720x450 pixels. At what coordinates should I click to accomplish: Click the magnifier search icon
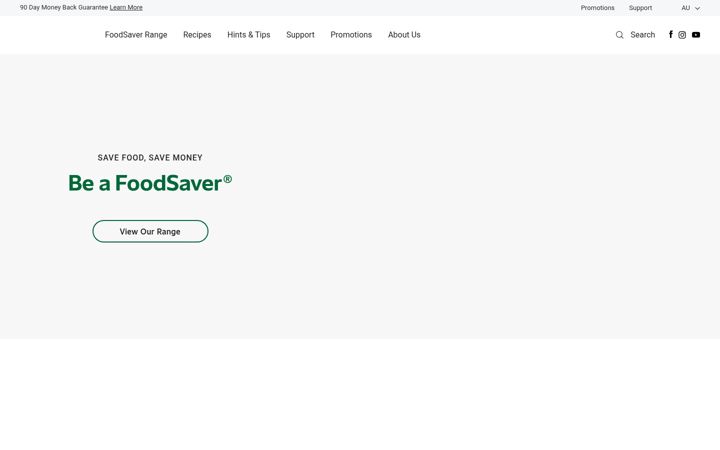coord(619,35)
